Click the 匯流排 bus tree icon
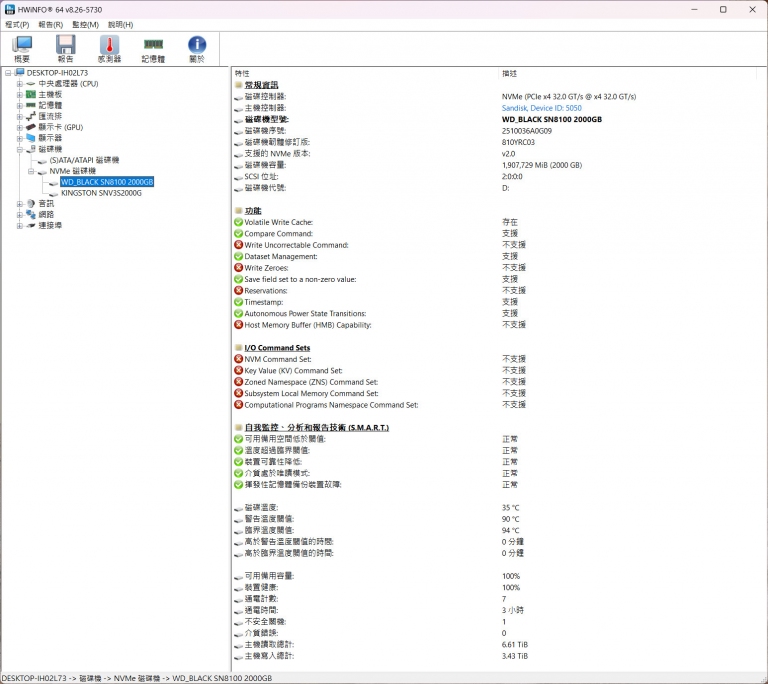The height and width of the screenshot is (684, 768). click(31, 116)
